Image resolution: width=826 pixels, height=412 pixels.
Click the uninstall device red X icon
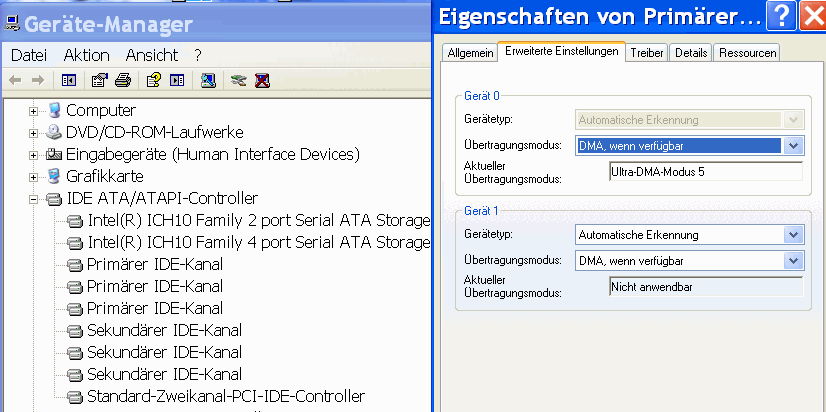click(262, 80)
